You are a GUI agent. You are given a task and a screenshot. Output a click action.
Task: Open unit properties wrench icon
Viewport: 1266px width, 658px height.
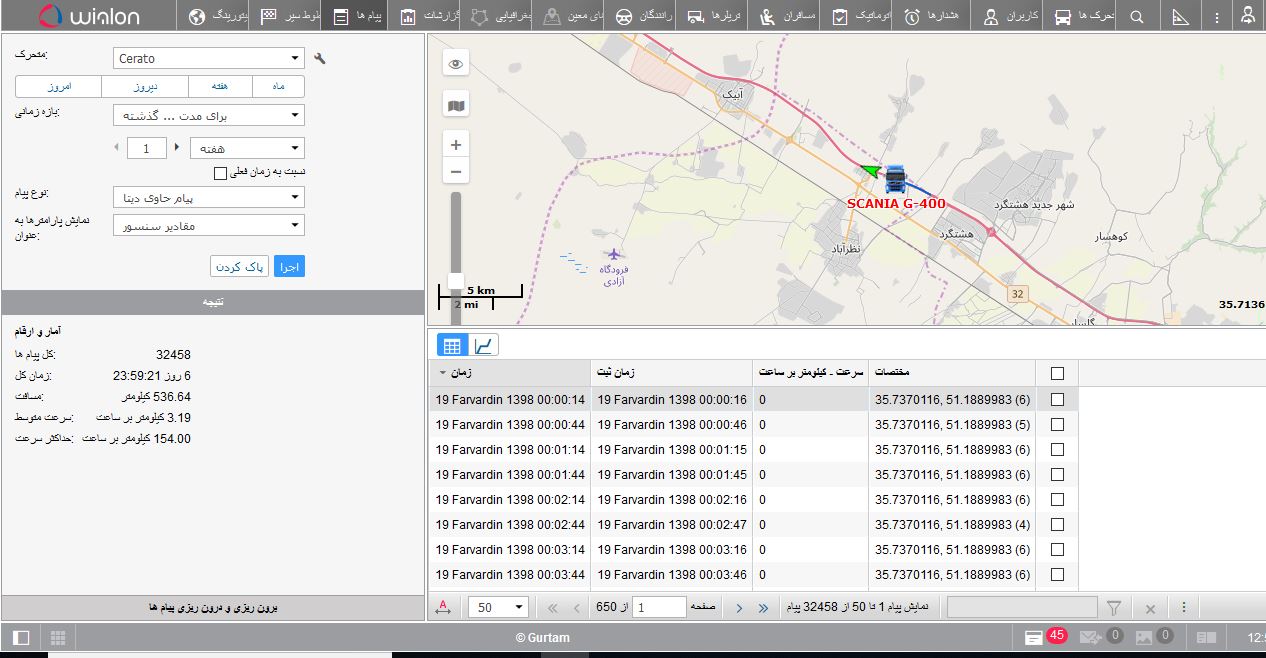[320, 59]
